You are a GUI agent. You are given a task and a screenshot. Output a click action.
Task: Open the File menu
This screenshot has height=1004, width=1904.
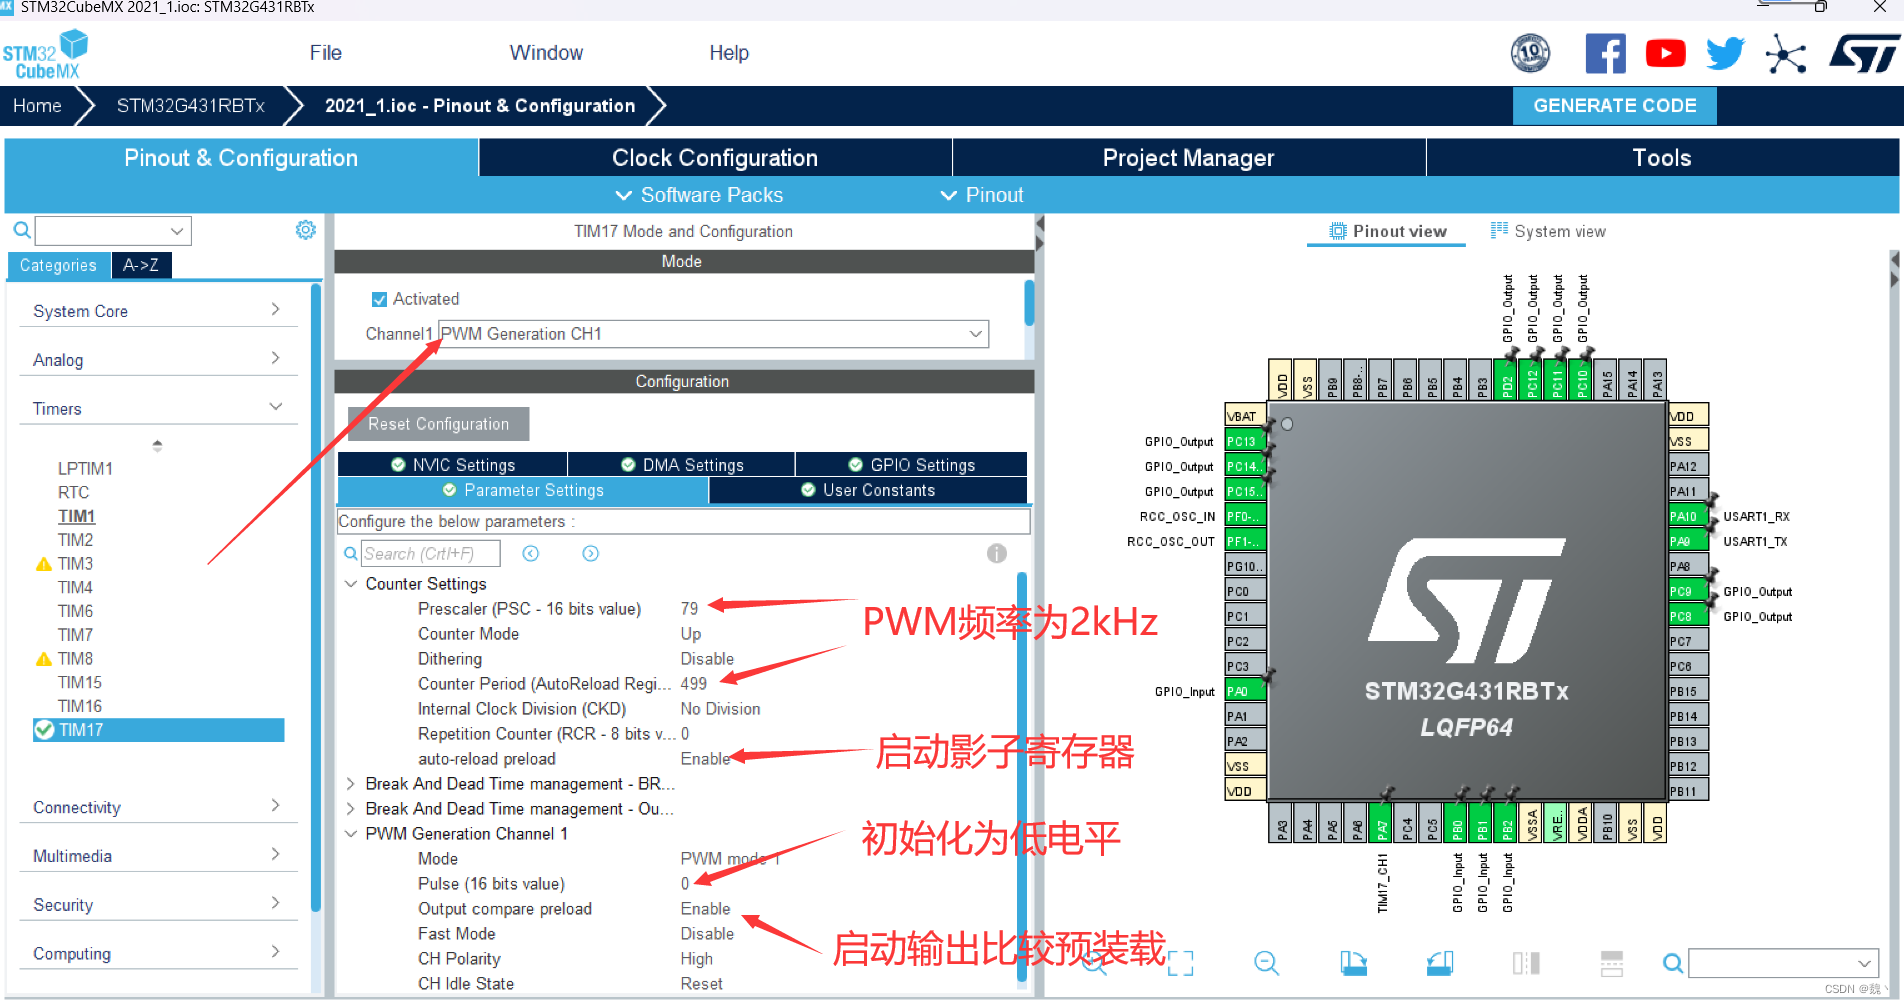point(325,53)
